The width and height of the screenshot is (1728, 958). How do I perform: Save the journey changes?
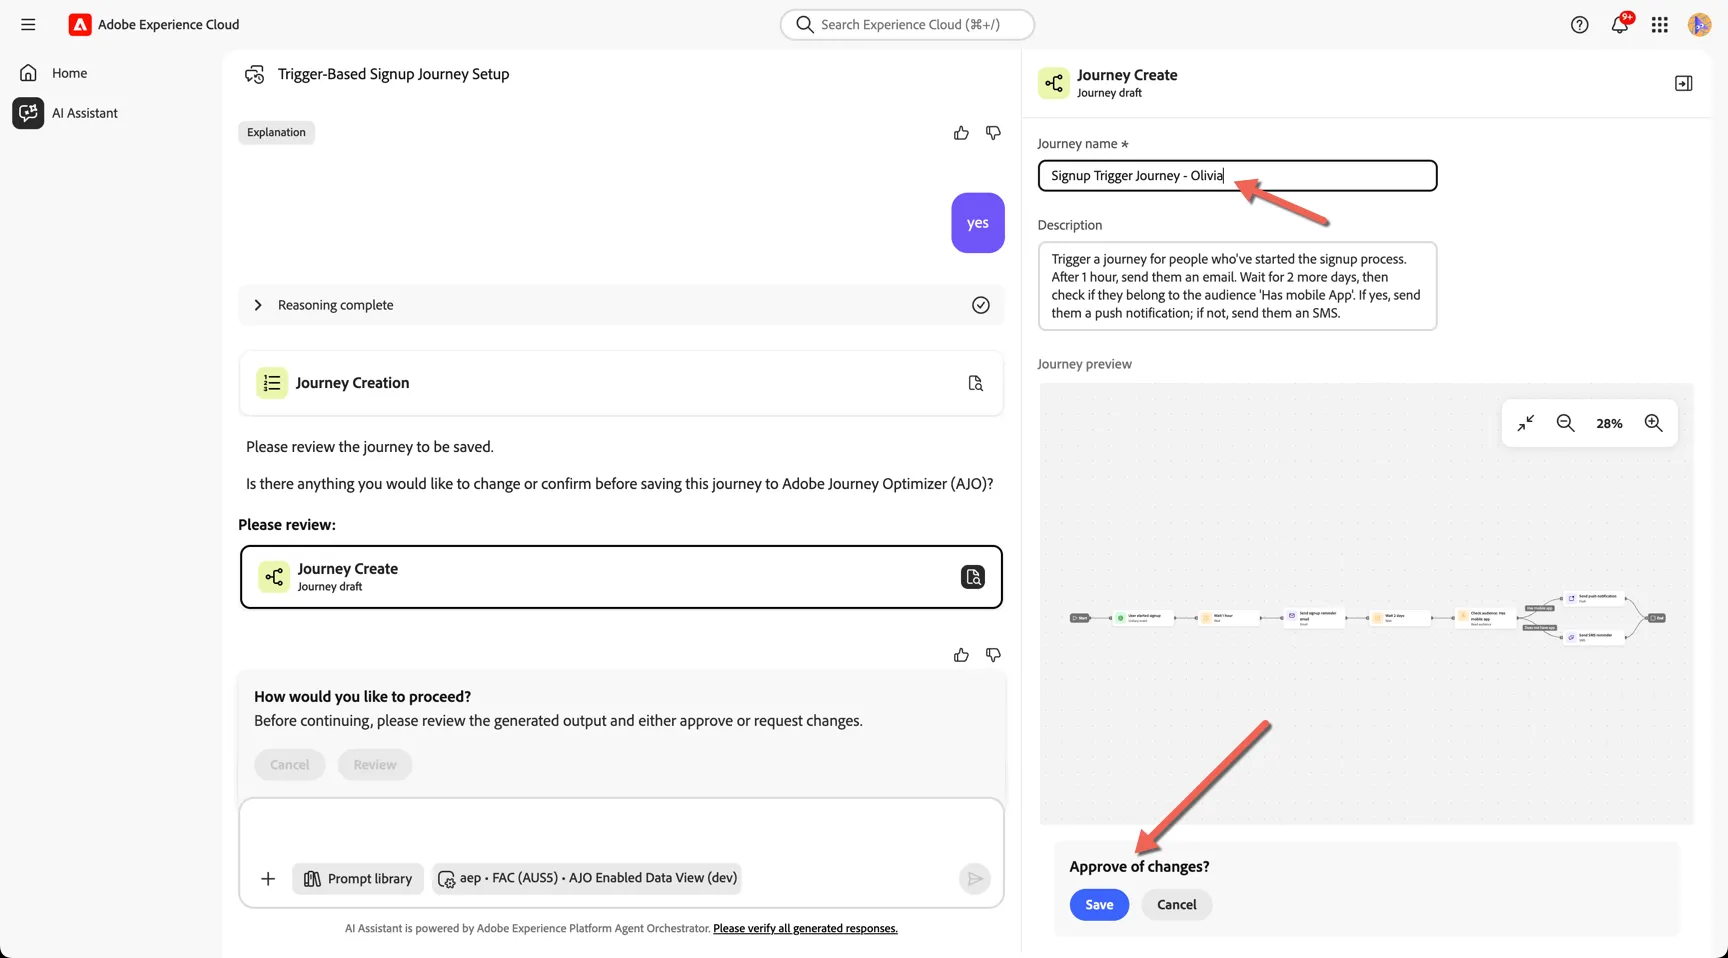click(x=1099, y=905)
